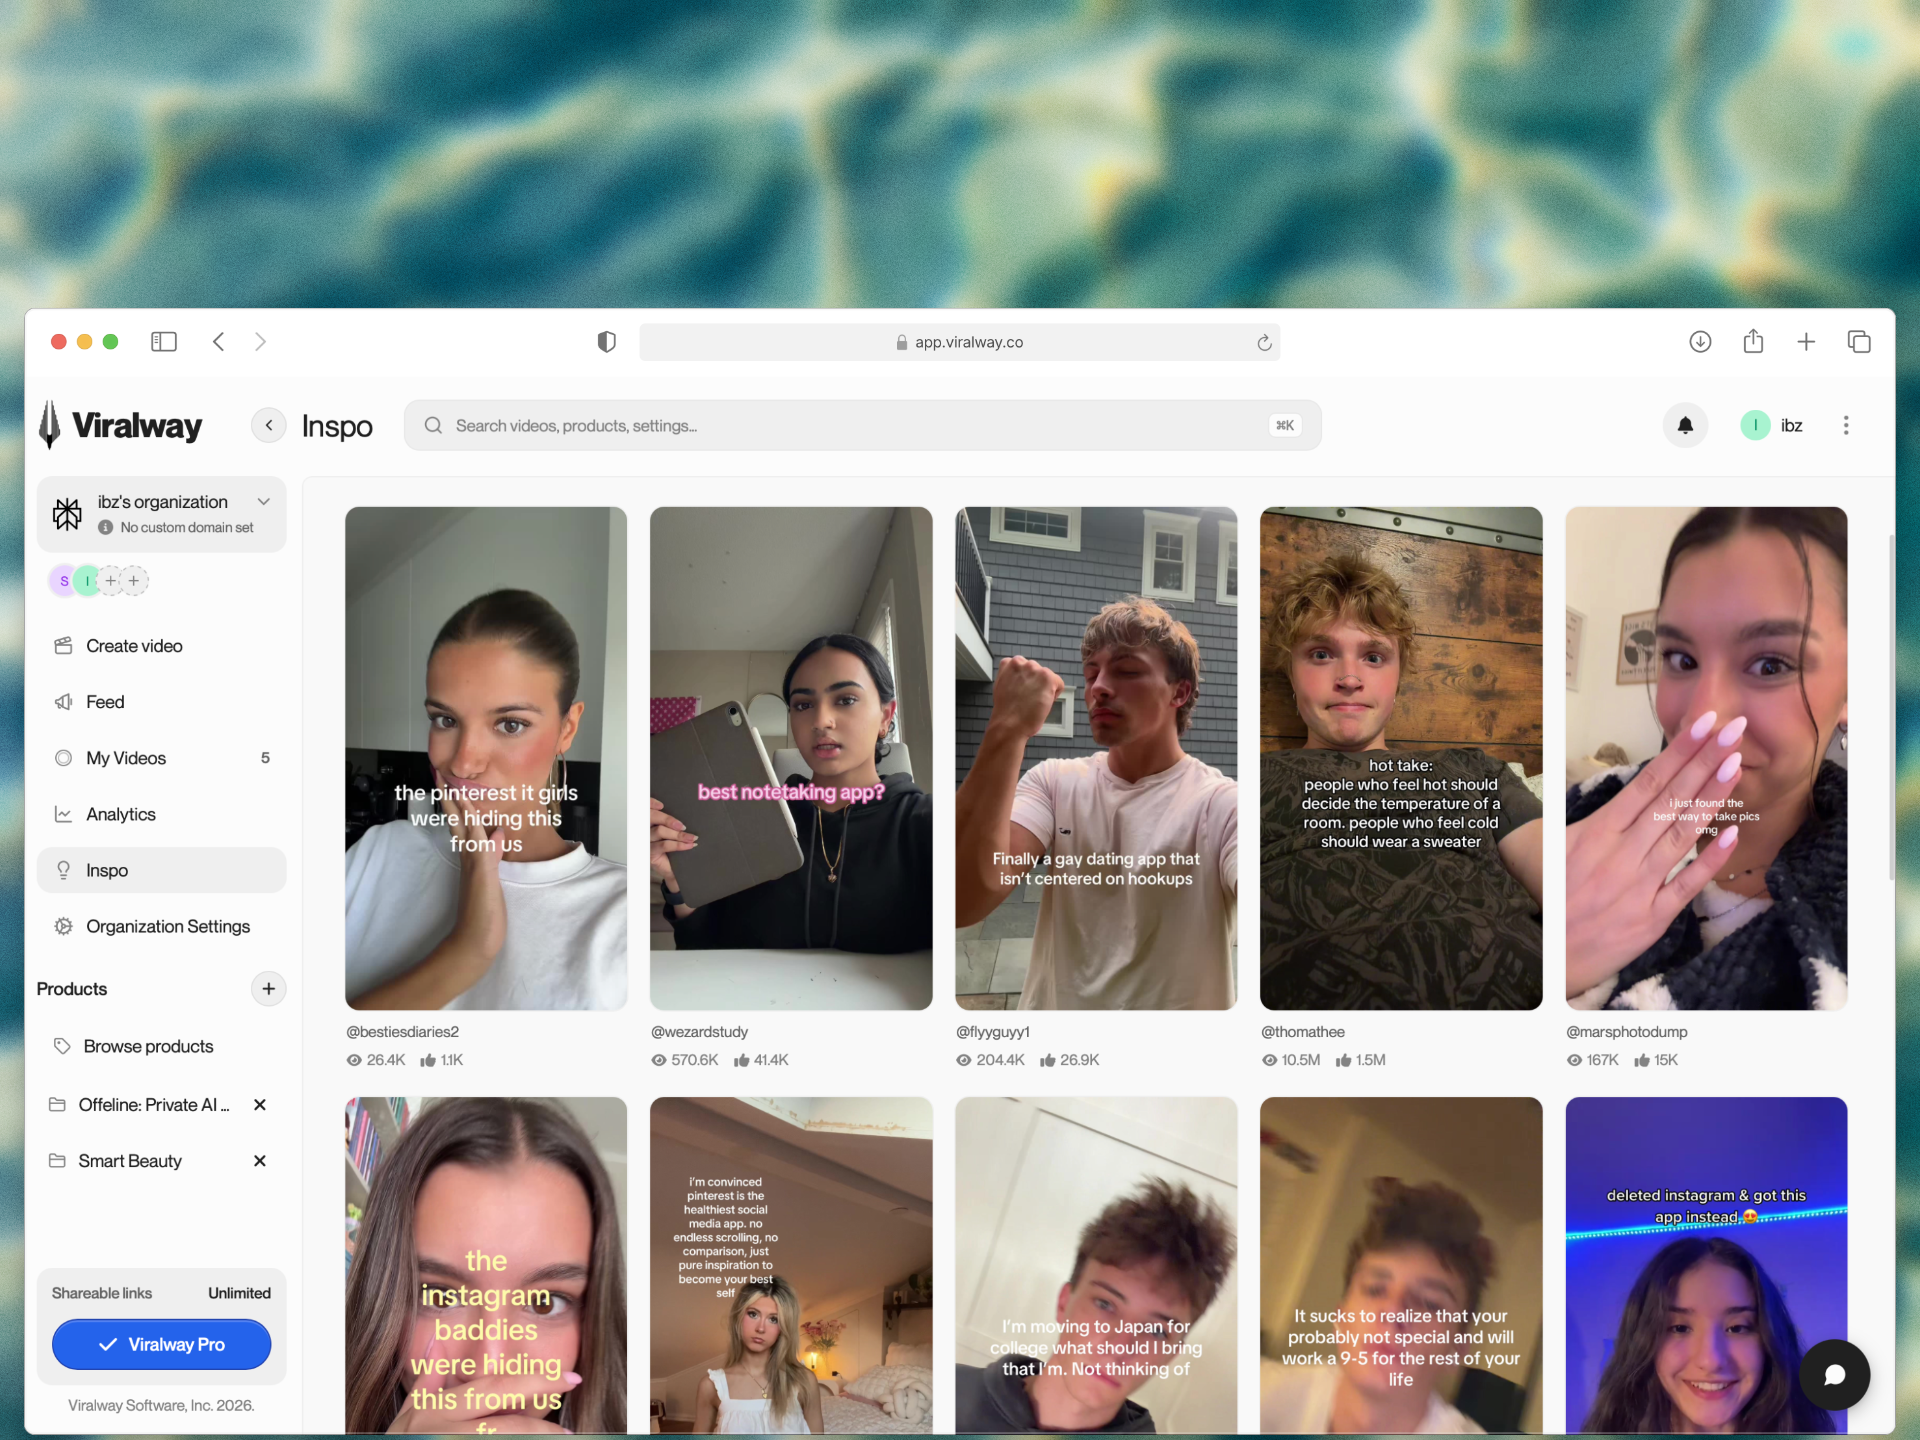The height and width of the screenshot is (1440, 1920).
Task: Toggle Safari sidebar panel
Action: pos(164,342)
